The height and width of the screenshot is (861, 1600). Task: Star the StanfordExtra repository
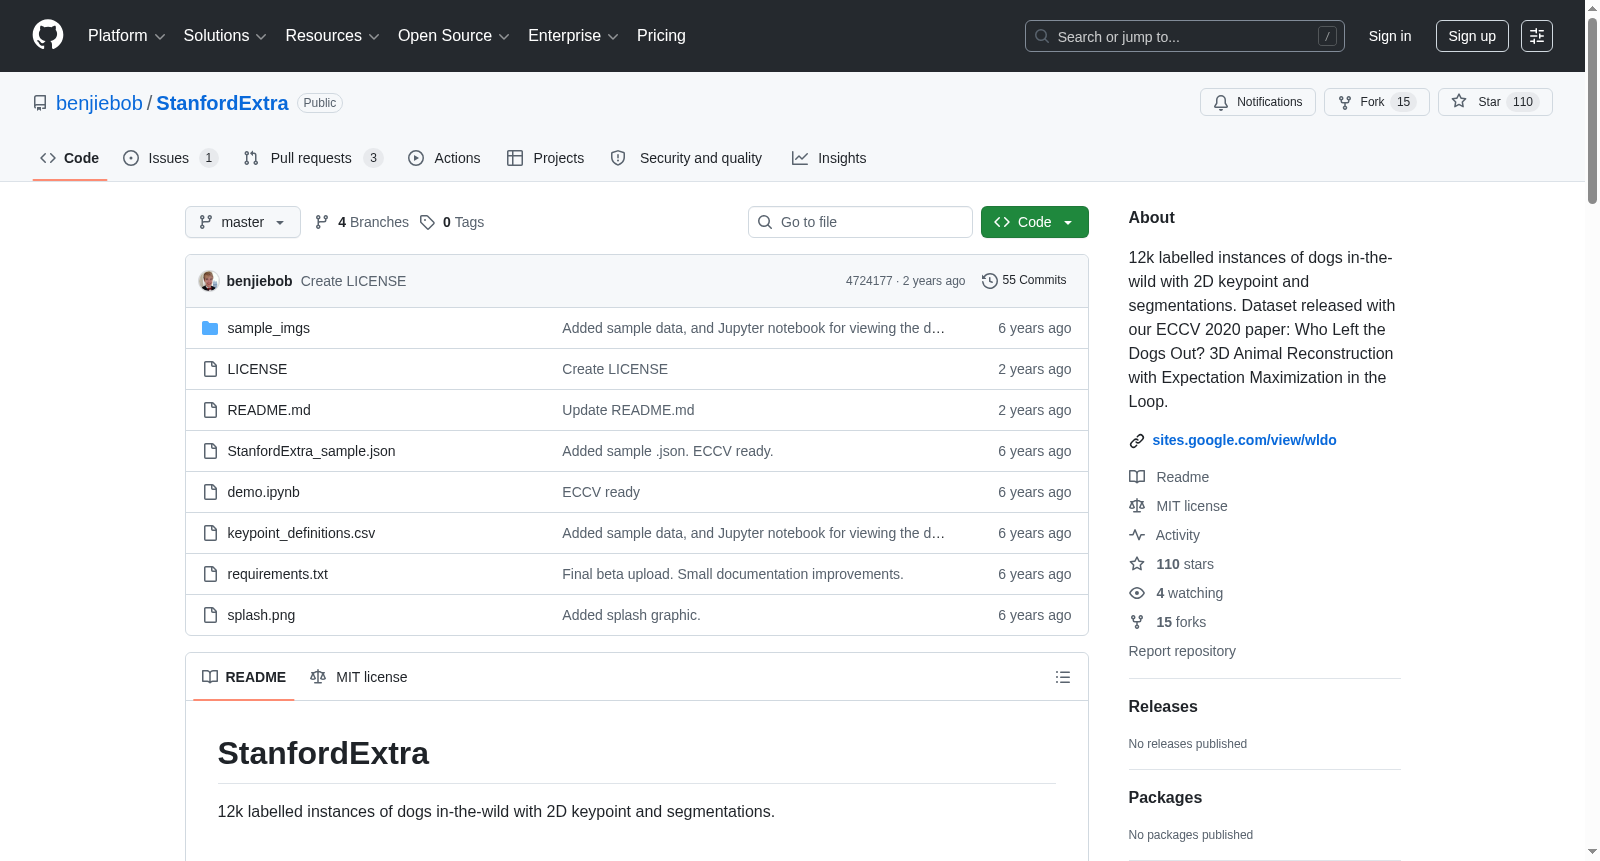1495,102
